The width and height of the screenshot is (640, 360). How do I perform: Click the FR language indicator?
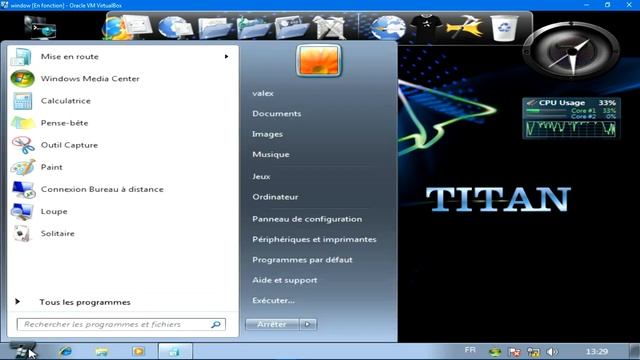tap(470, 350)
